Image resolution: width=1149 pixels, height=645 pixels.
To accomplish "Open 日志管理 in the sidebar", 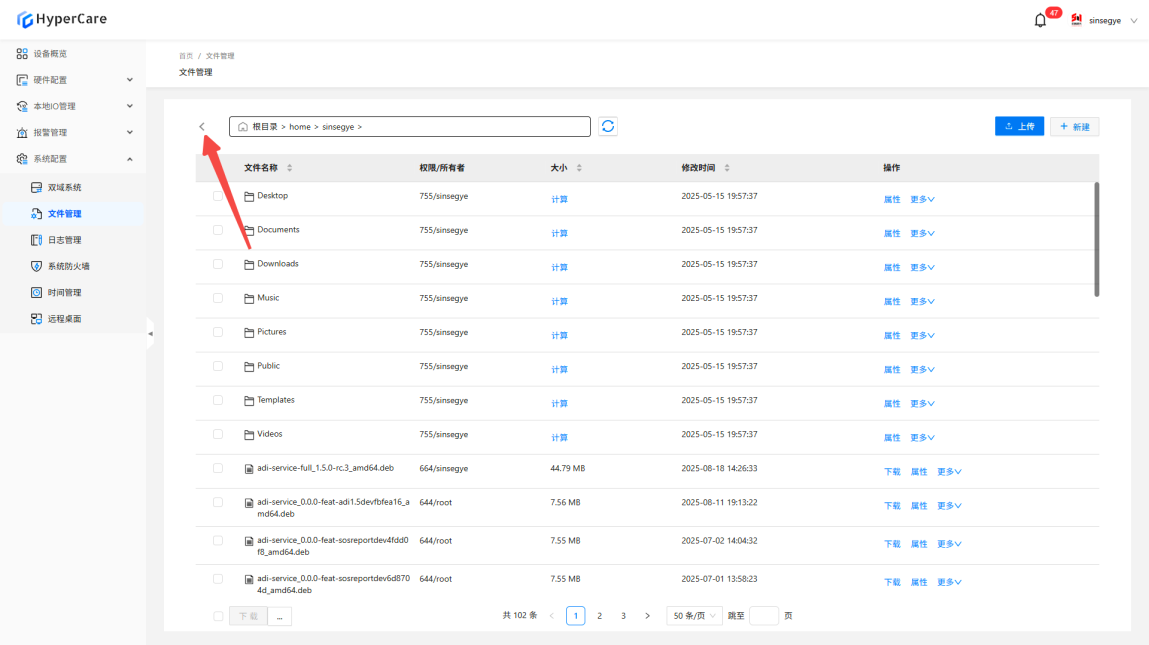I will (65, 240).
